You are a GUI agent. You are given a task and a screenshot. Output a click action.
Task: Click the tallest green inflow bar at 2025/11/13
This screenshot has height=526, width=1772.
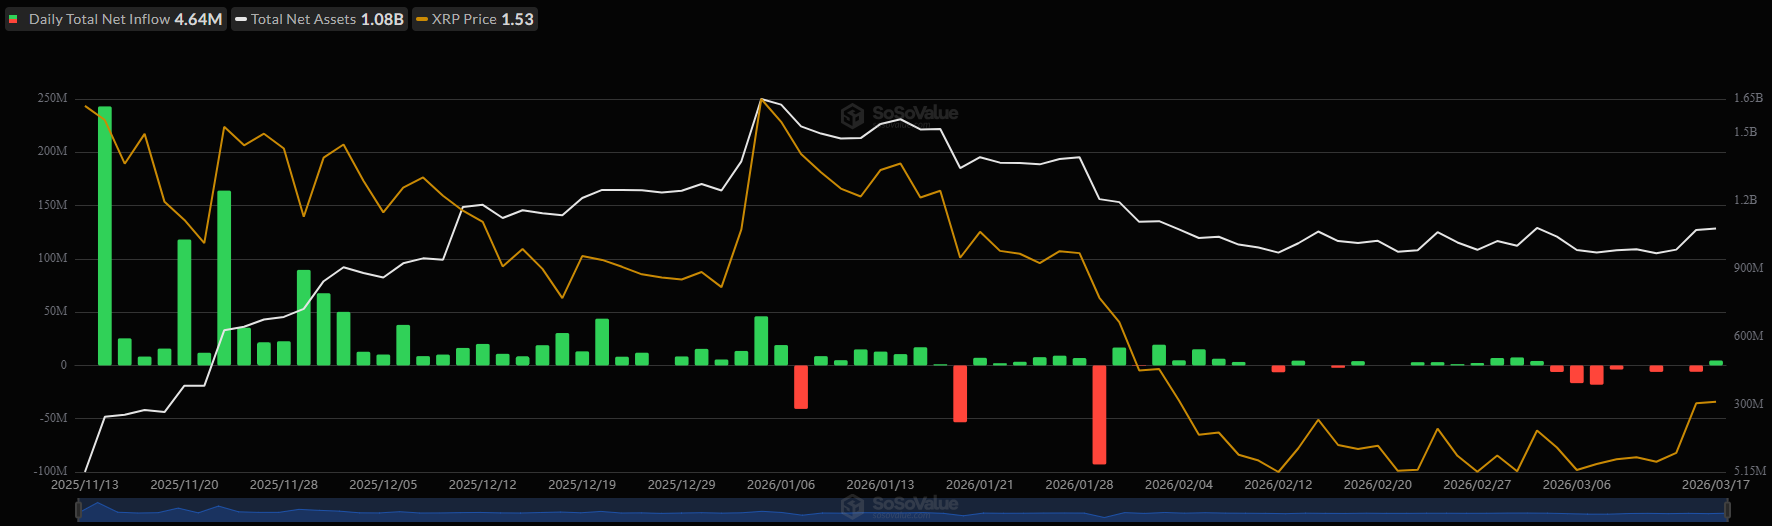[105, 235]
